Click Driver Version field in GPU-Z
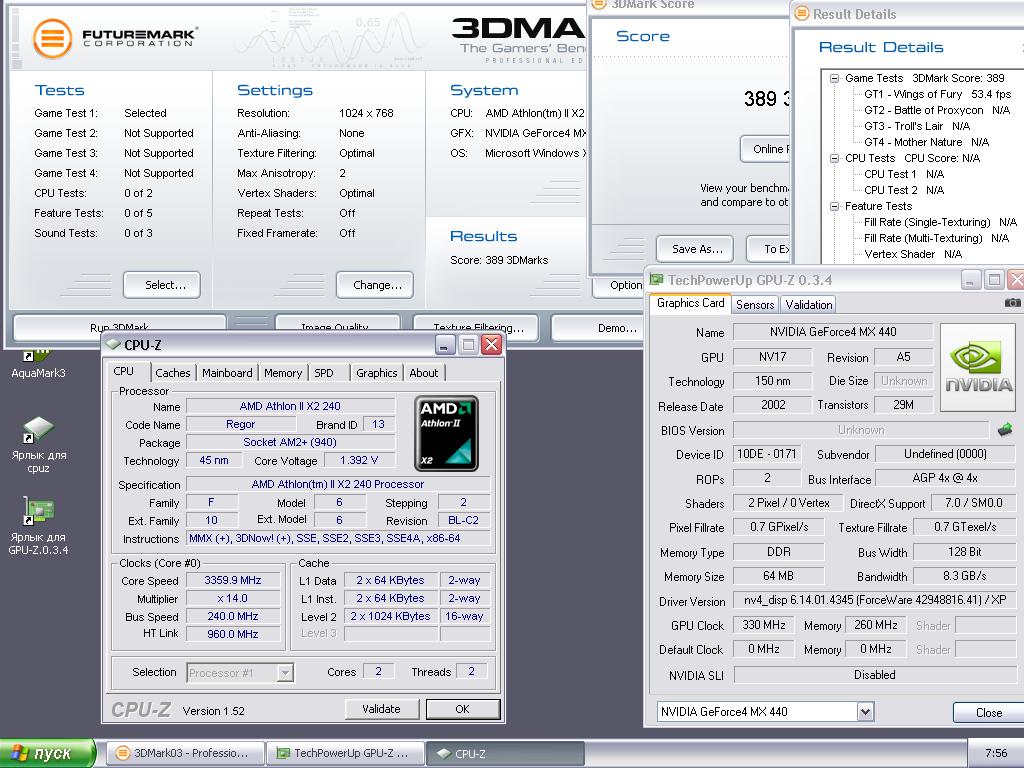This screenshot has height=768, width=1024. (x=874, y=600)
